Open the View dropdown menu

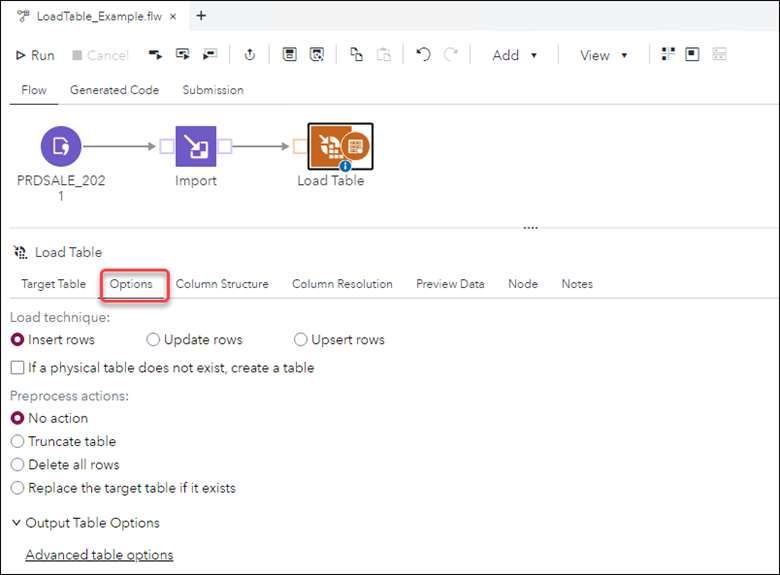(x=604, y=55)
